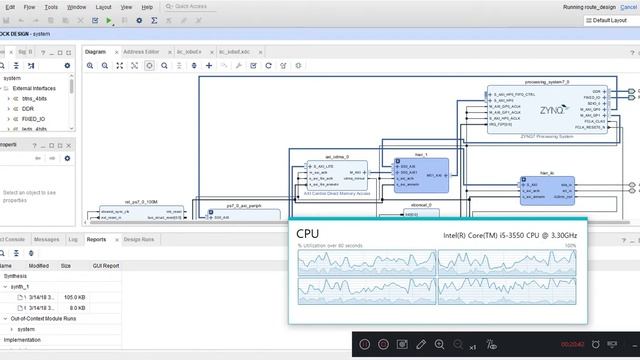640x360 pixels.
Task: Expand the DDR interface
Action: point(9,109)
